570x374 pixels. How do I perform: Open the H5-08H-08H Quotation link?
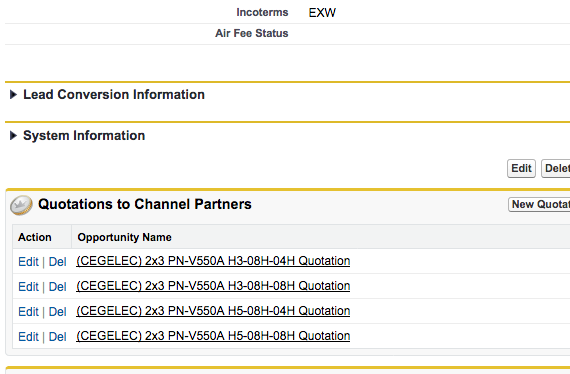coord(213,336)
